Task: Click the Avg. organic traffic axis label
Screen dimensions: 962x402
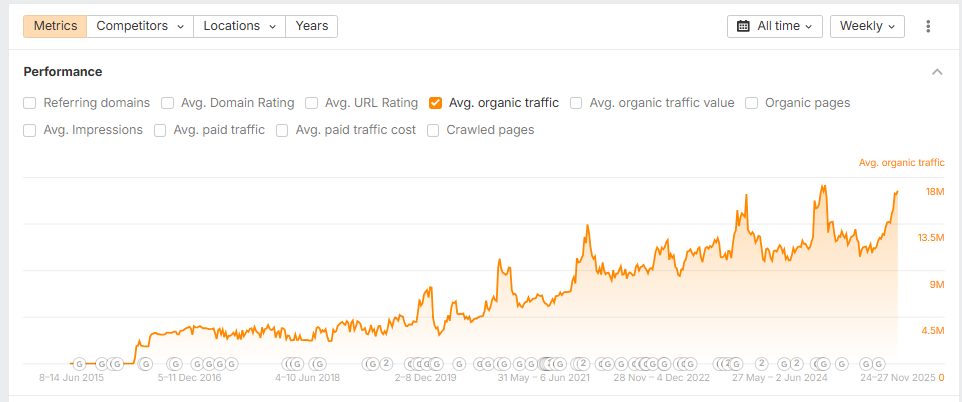Action: [x=901, y=162]
